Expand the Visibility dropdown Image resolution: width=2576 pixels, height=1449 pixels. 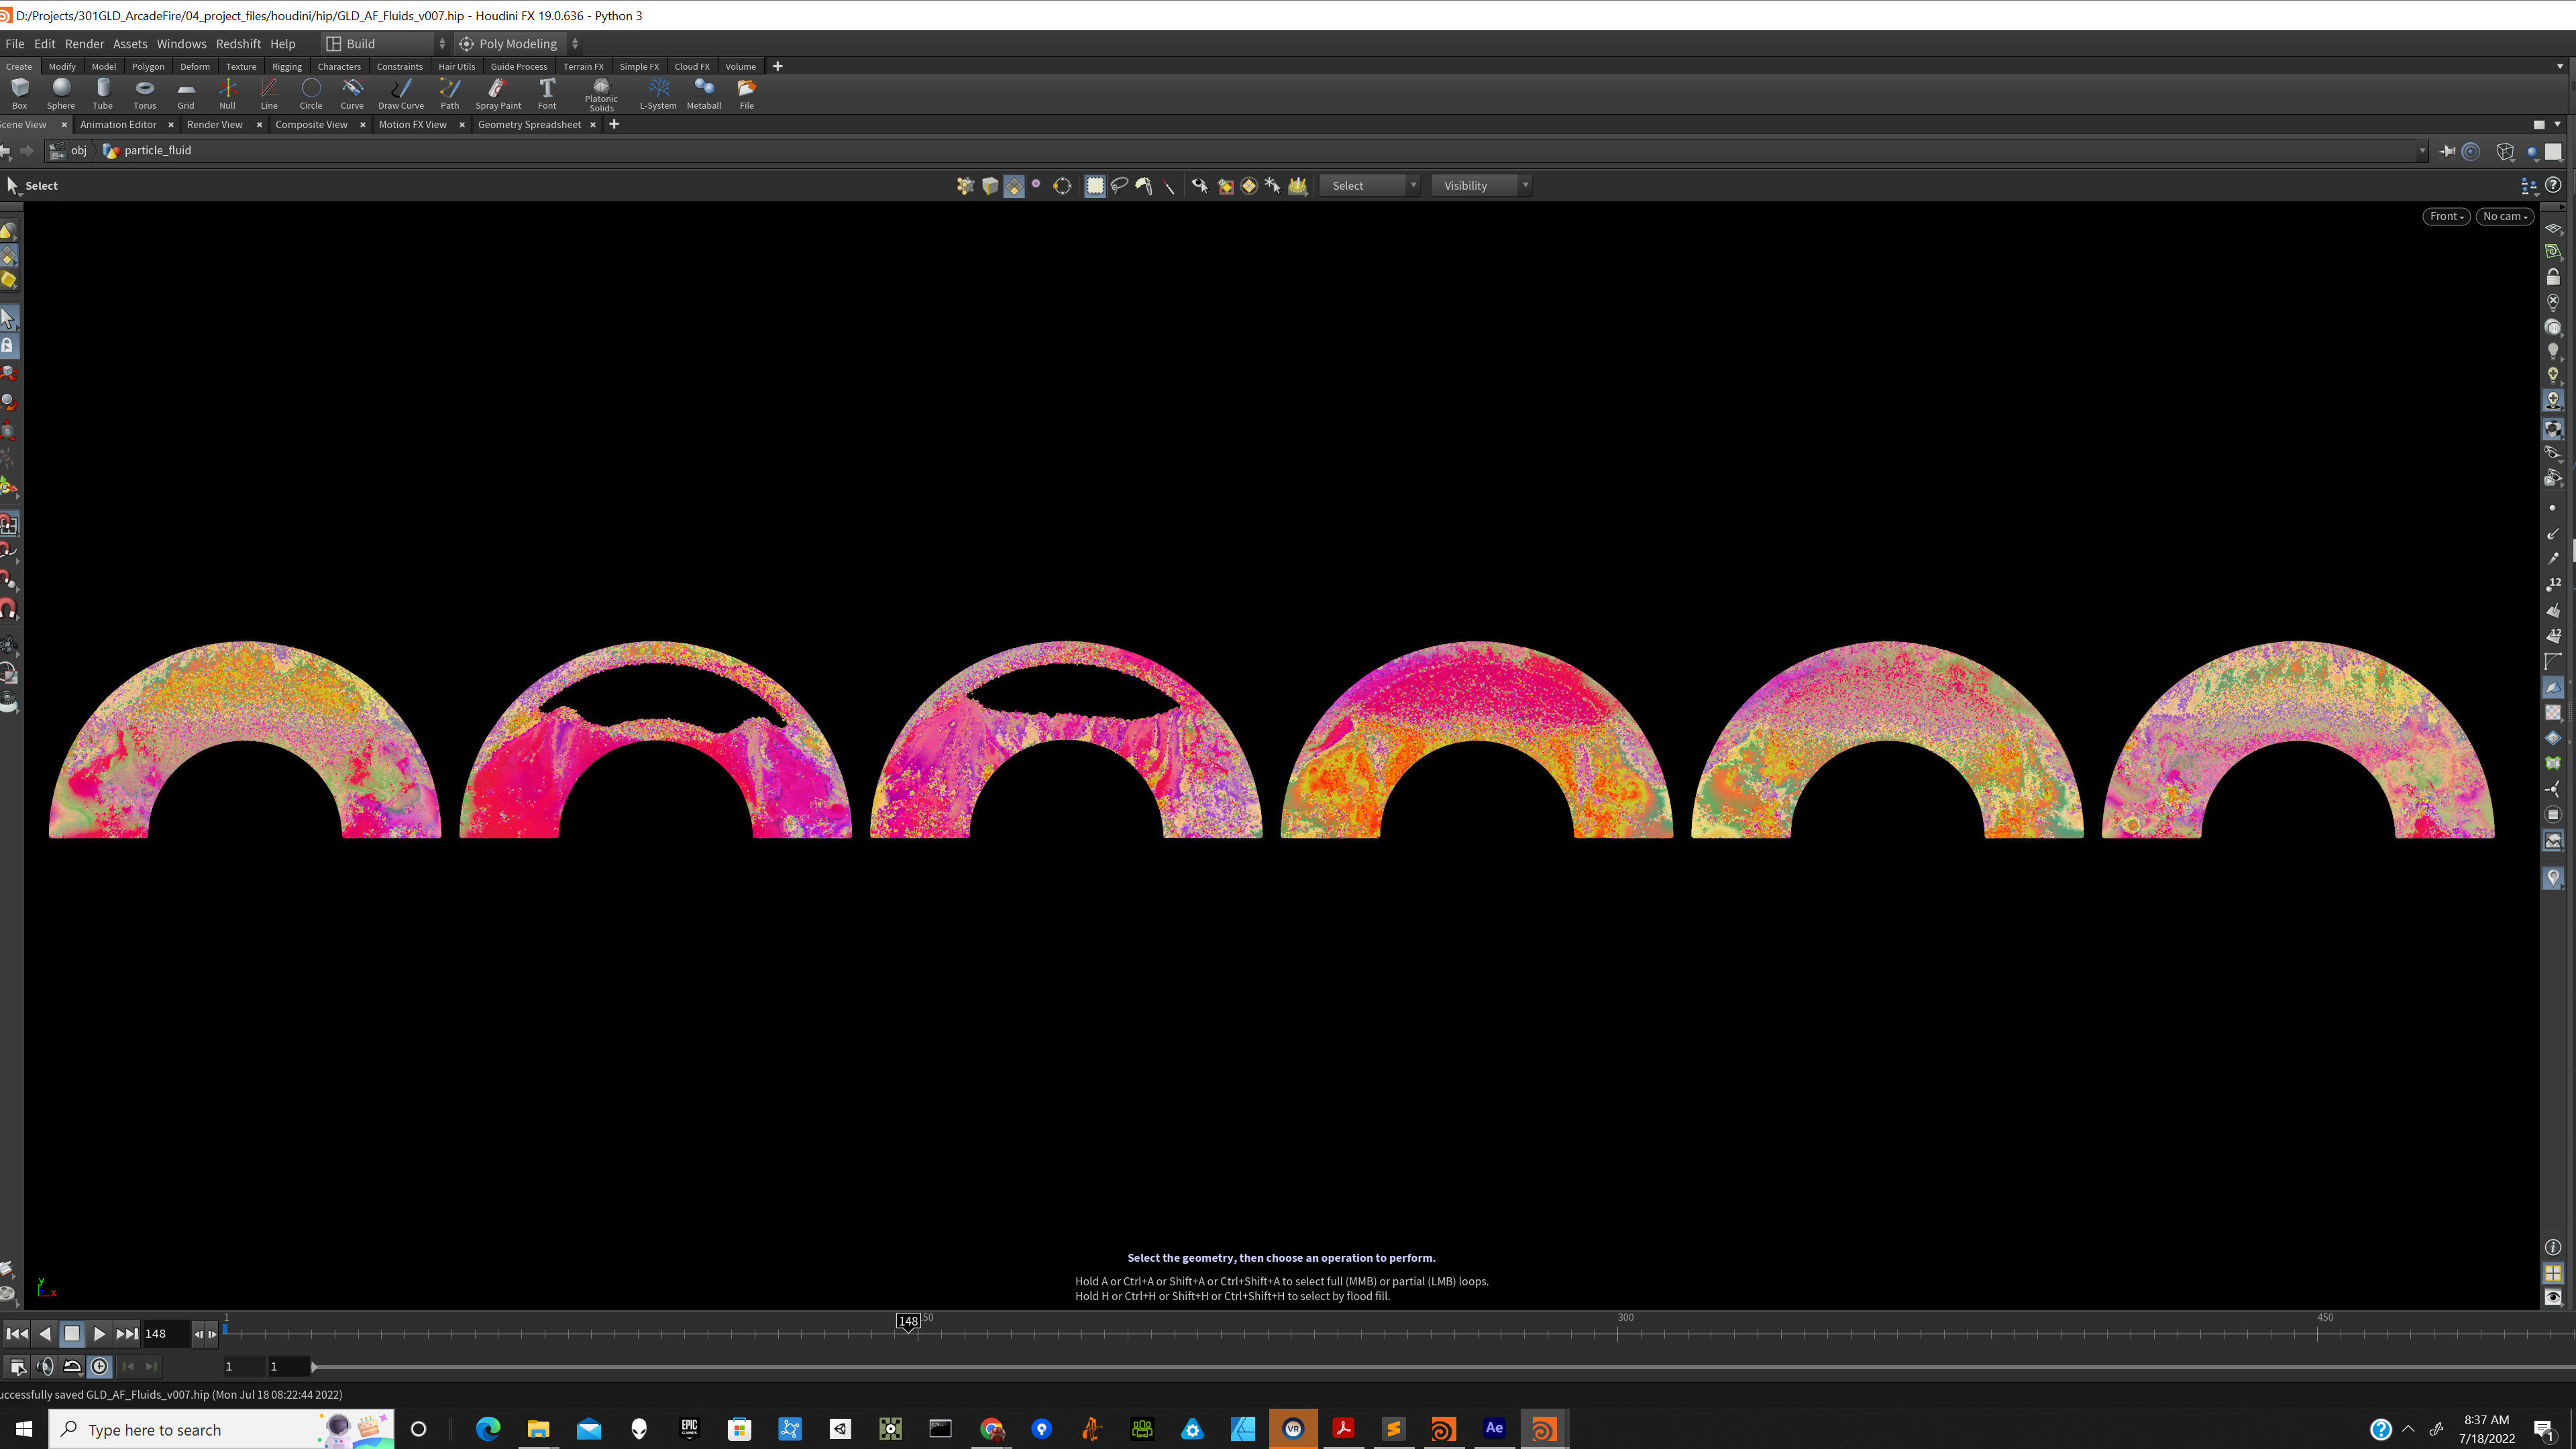[x=1481, y=185]
